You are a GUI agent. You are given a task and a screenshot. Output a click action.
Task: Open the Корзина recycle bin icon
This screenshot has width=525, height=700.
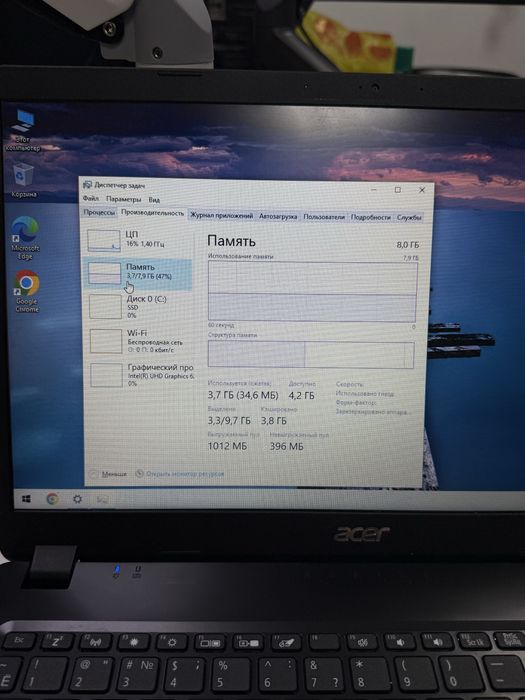(23, 180)
